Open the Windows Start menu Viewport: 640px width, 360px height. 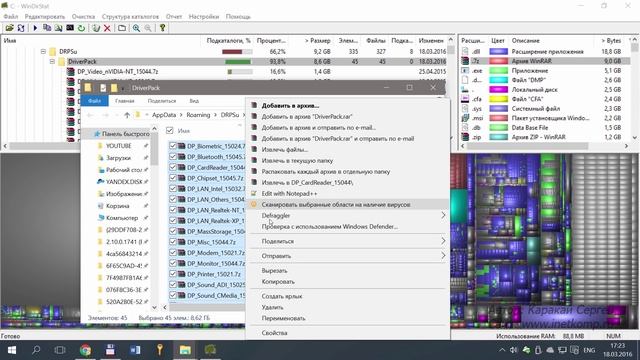click(11, 350)
